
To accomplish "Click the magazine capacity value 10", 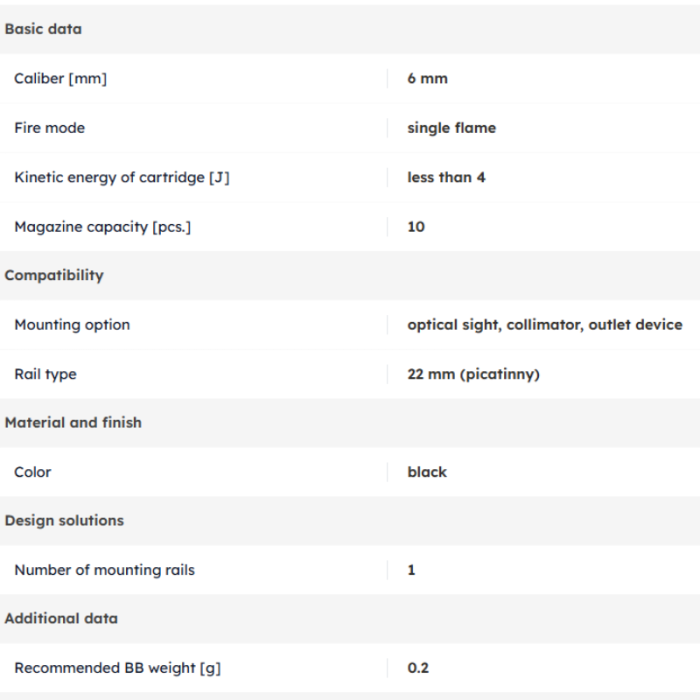I will pos(416,227).
